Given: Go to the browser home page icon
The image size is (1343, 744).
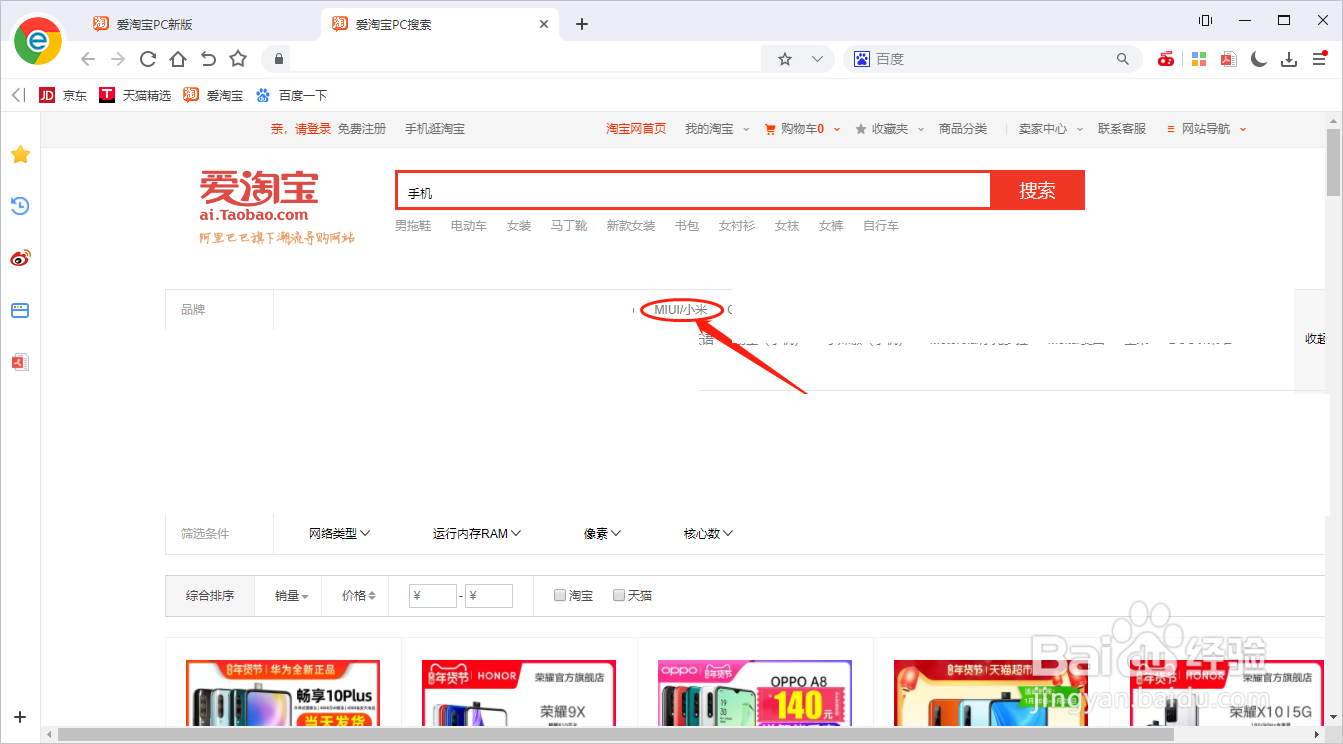Looking at the screenshot, I should pyautogui.click(x=178, y=59).
